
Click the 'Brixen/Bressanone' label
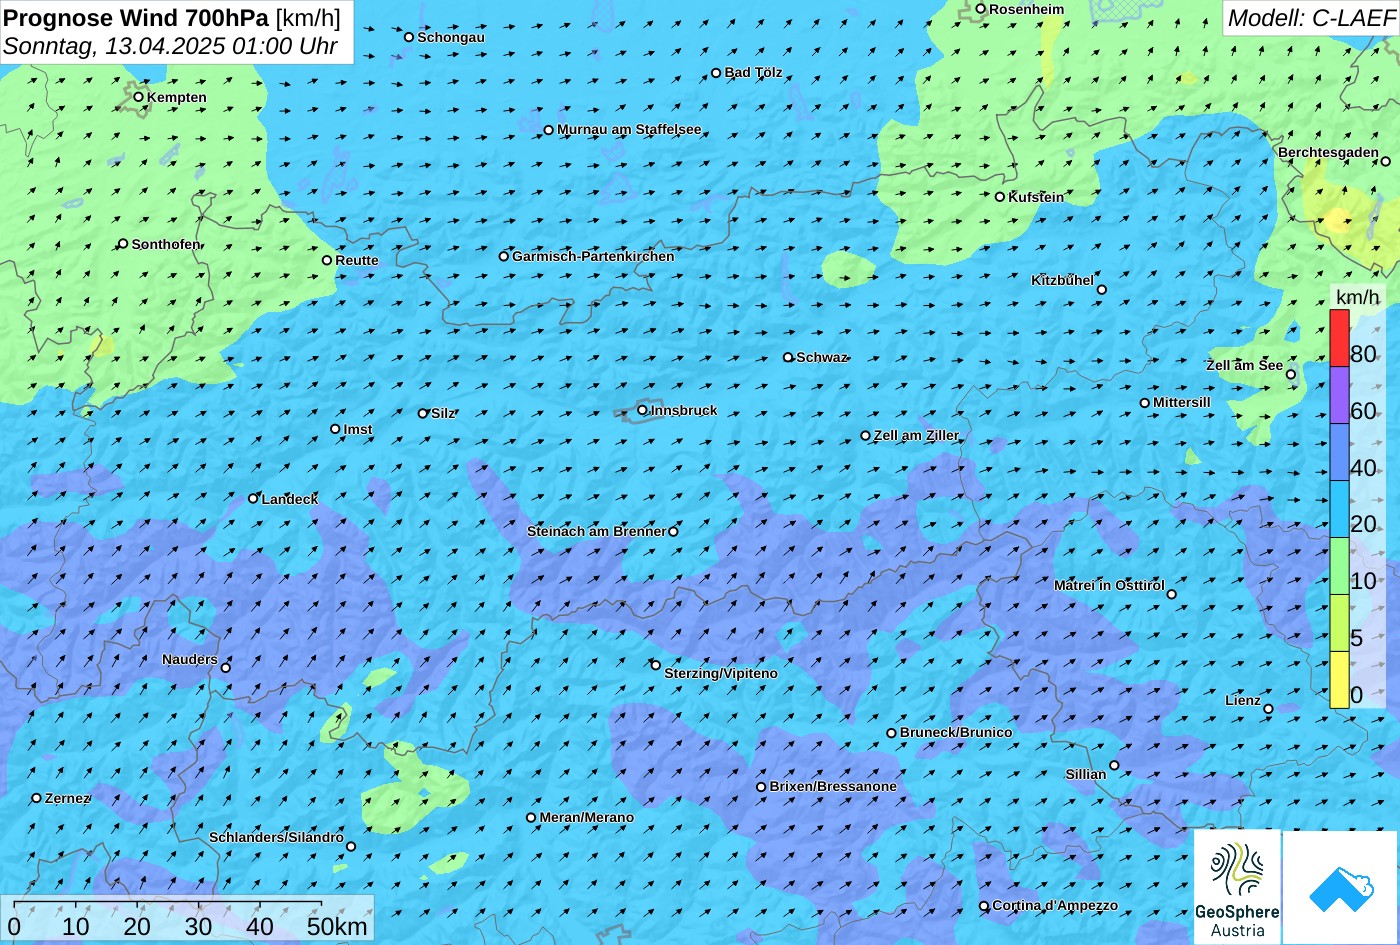(833, 786)
